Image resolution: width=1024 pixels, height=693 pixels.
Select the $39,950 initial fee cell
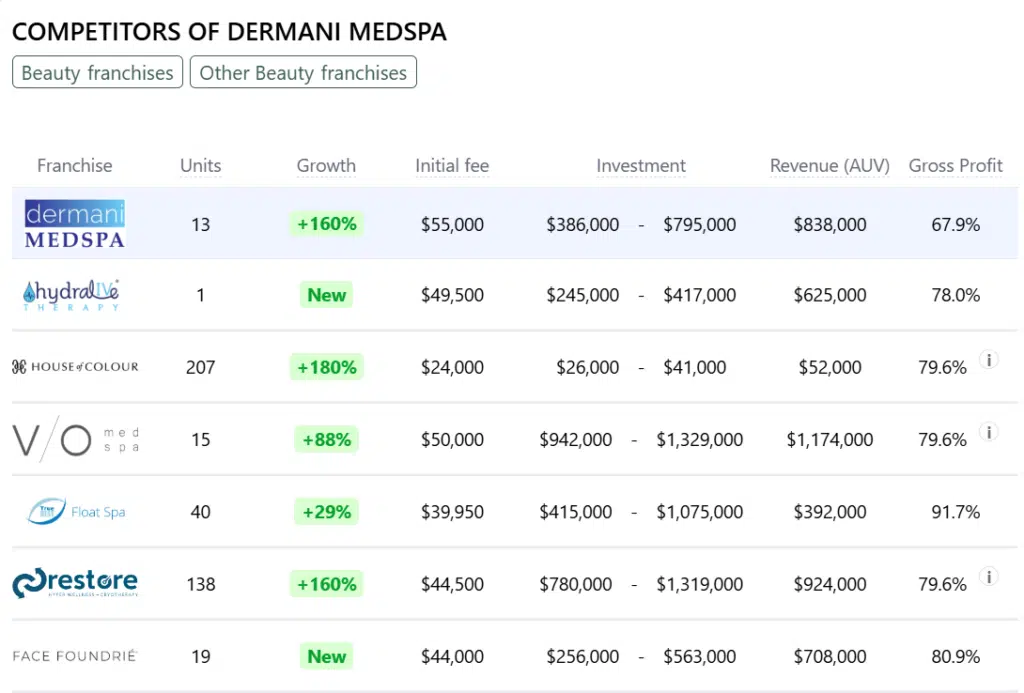pos(452,511)
